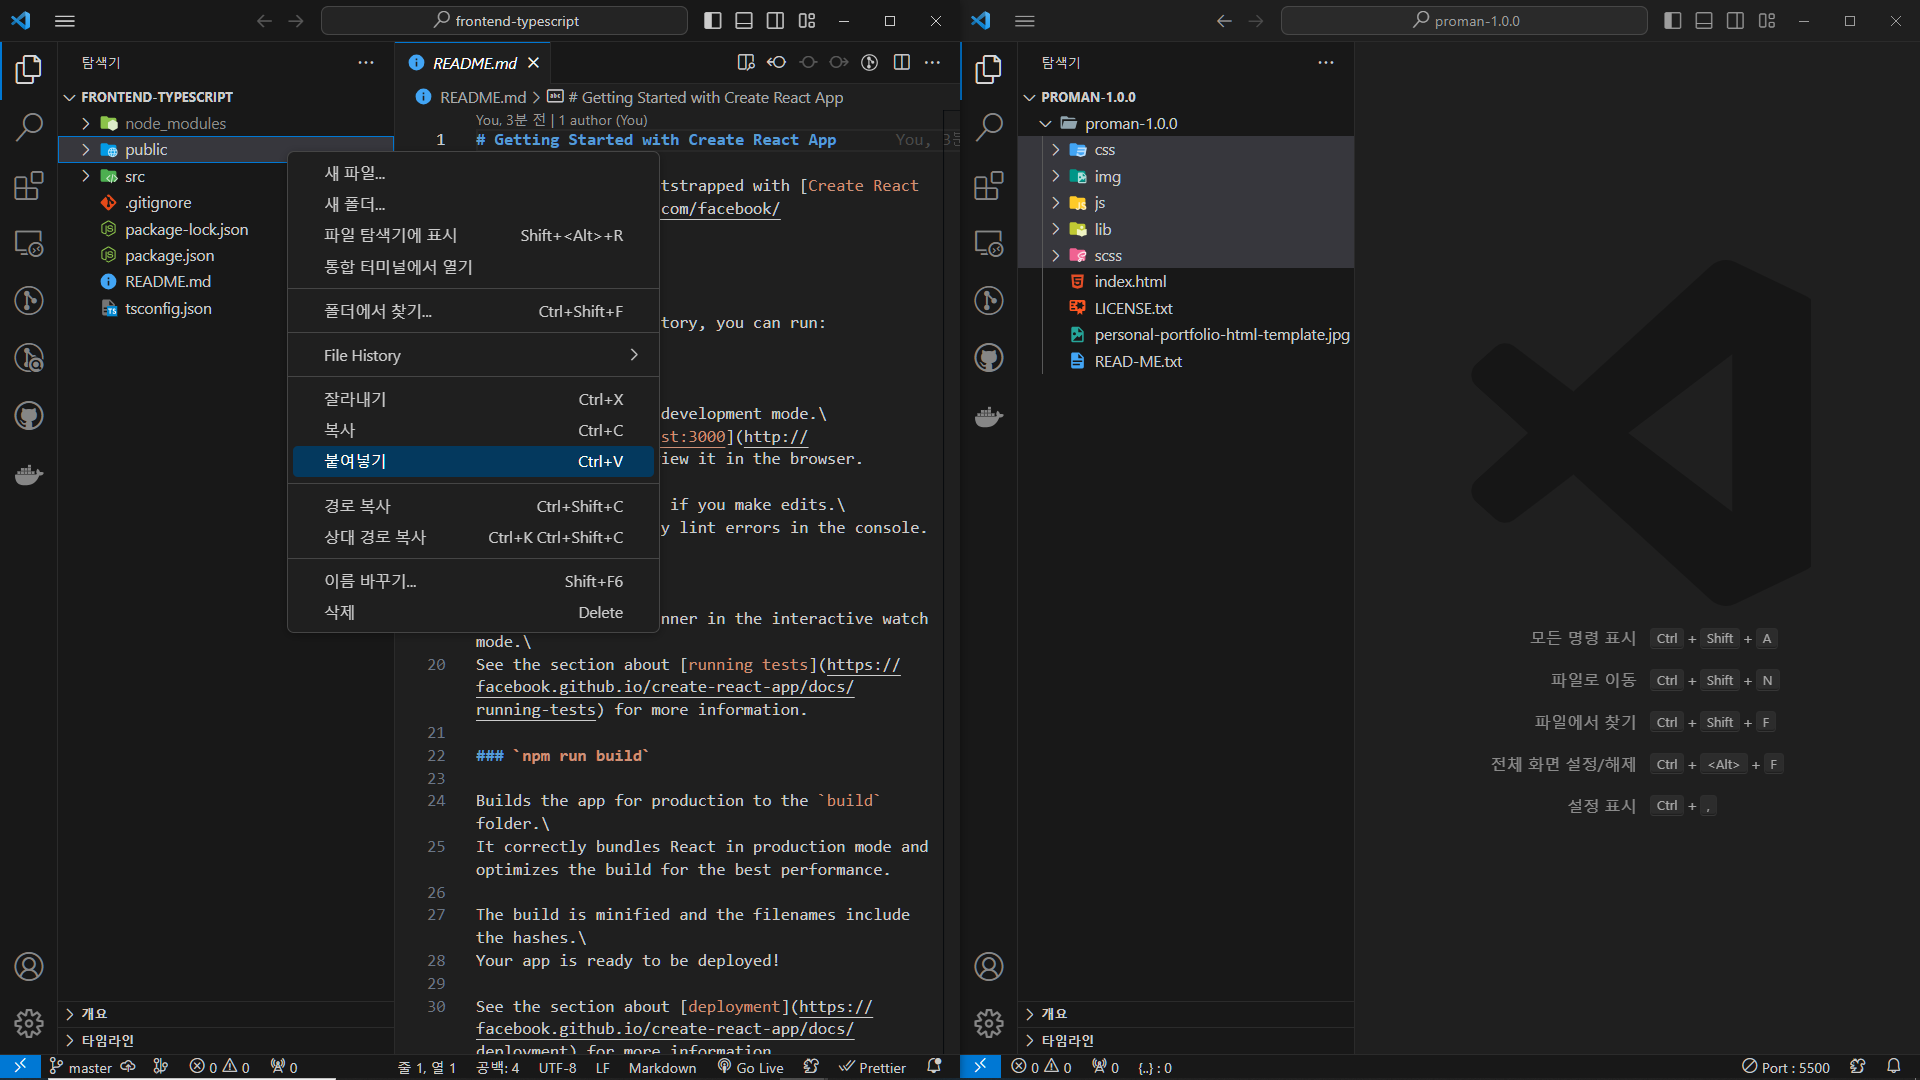Toggle Secondary Side Bar in left title bar
The width and height of the screenshot is (1920, 1080).
[775, 21]
